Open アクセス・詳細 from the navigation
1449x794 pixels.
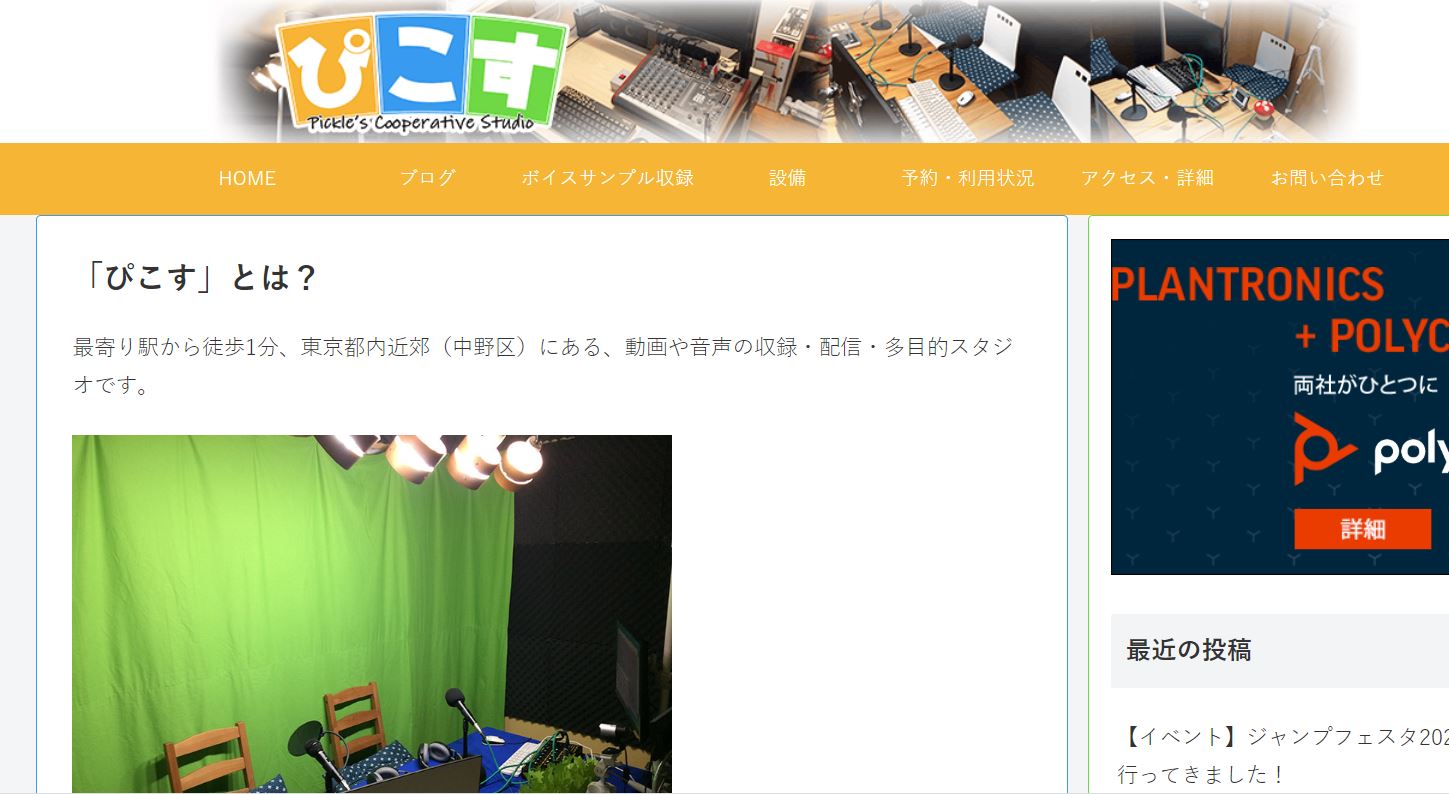click(x=1147, y=178)
